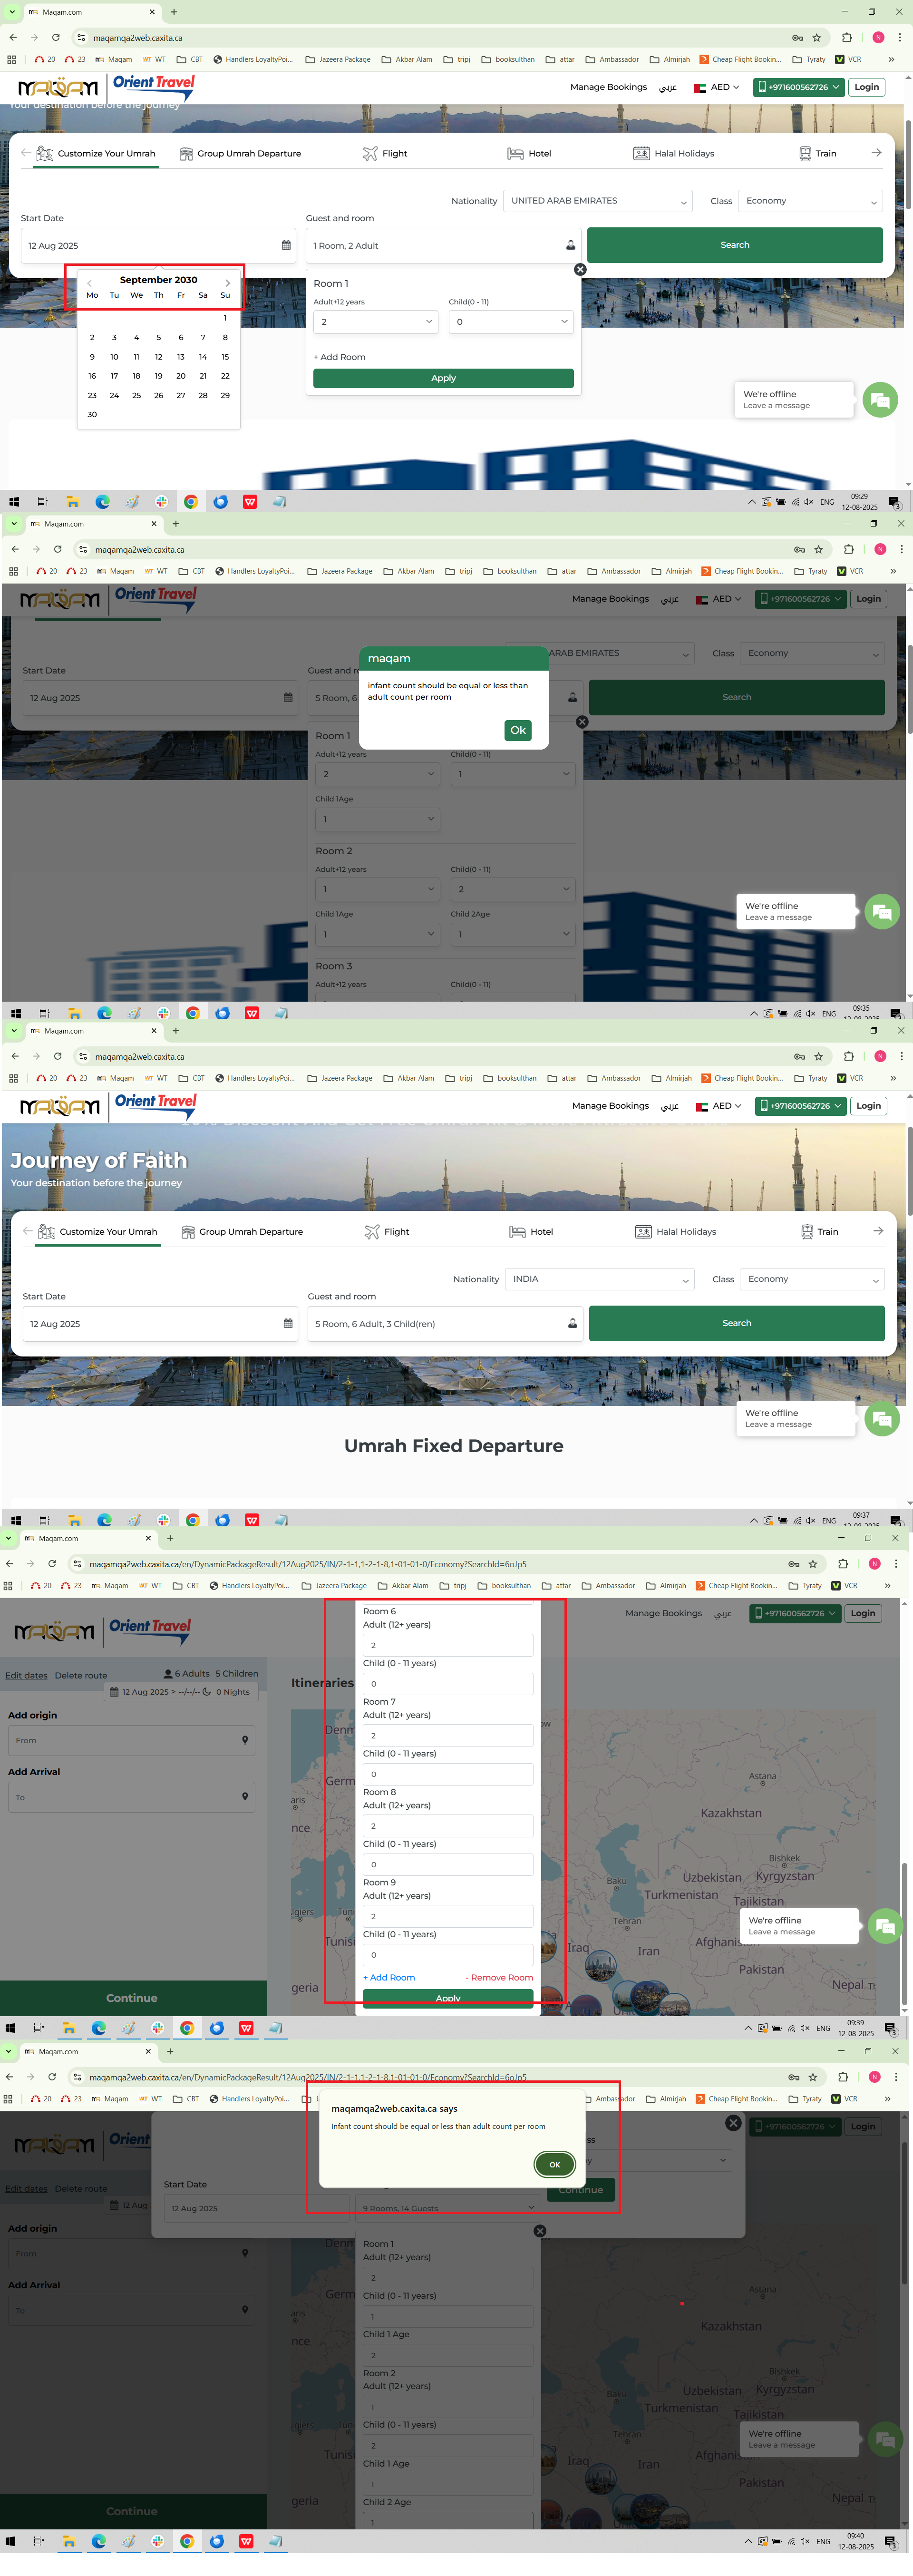Open Flight tab above the September 2030 calendar
The width and height of the screenshot is (913, 2576).
pyautogui.click(x=385, y=154)
